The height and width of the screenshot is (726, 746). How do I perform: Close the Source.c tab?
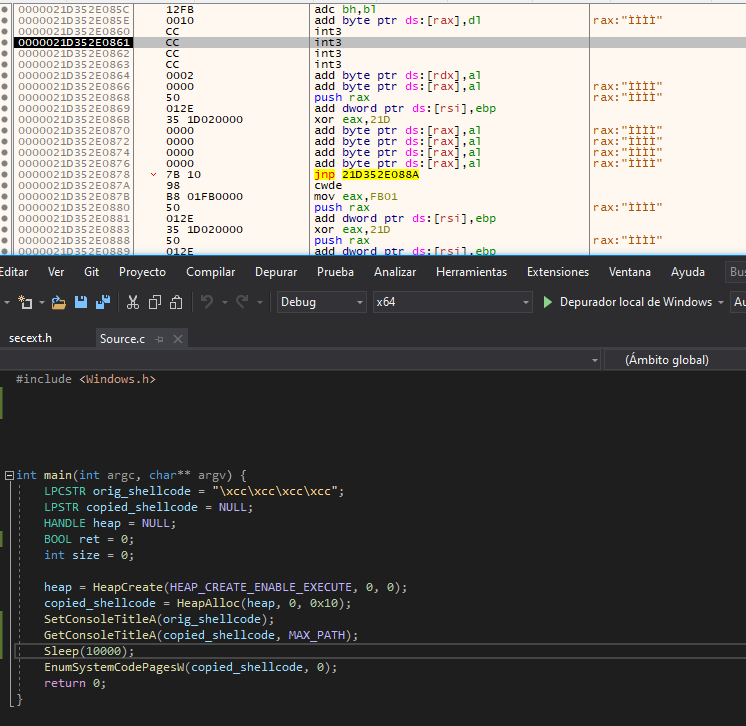click(178, 339)
